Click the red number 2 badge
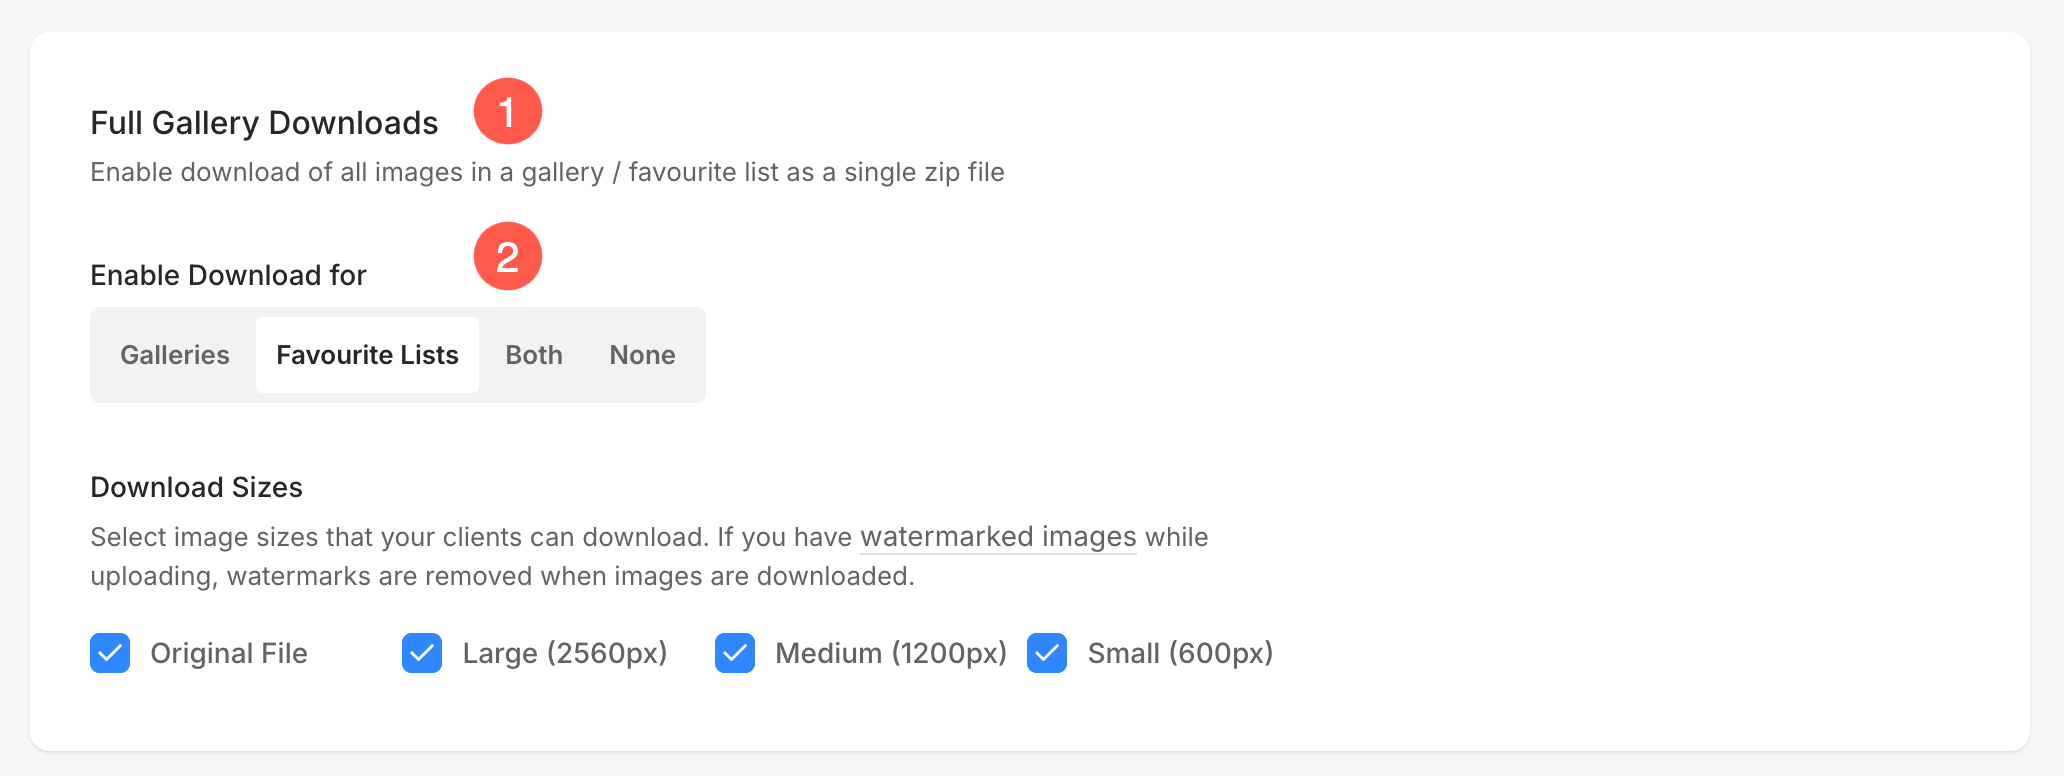Image resolution: width=2064 pixels, height=776 pixels. tap(508, 256)
